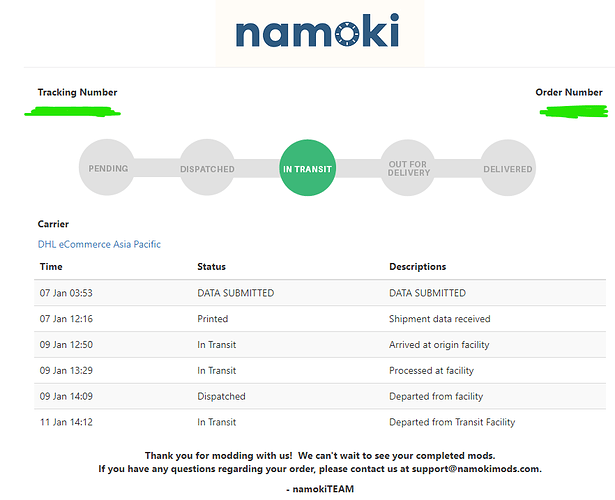Click the Tracking Number label
Screen dimensions: 615x500
77,93
